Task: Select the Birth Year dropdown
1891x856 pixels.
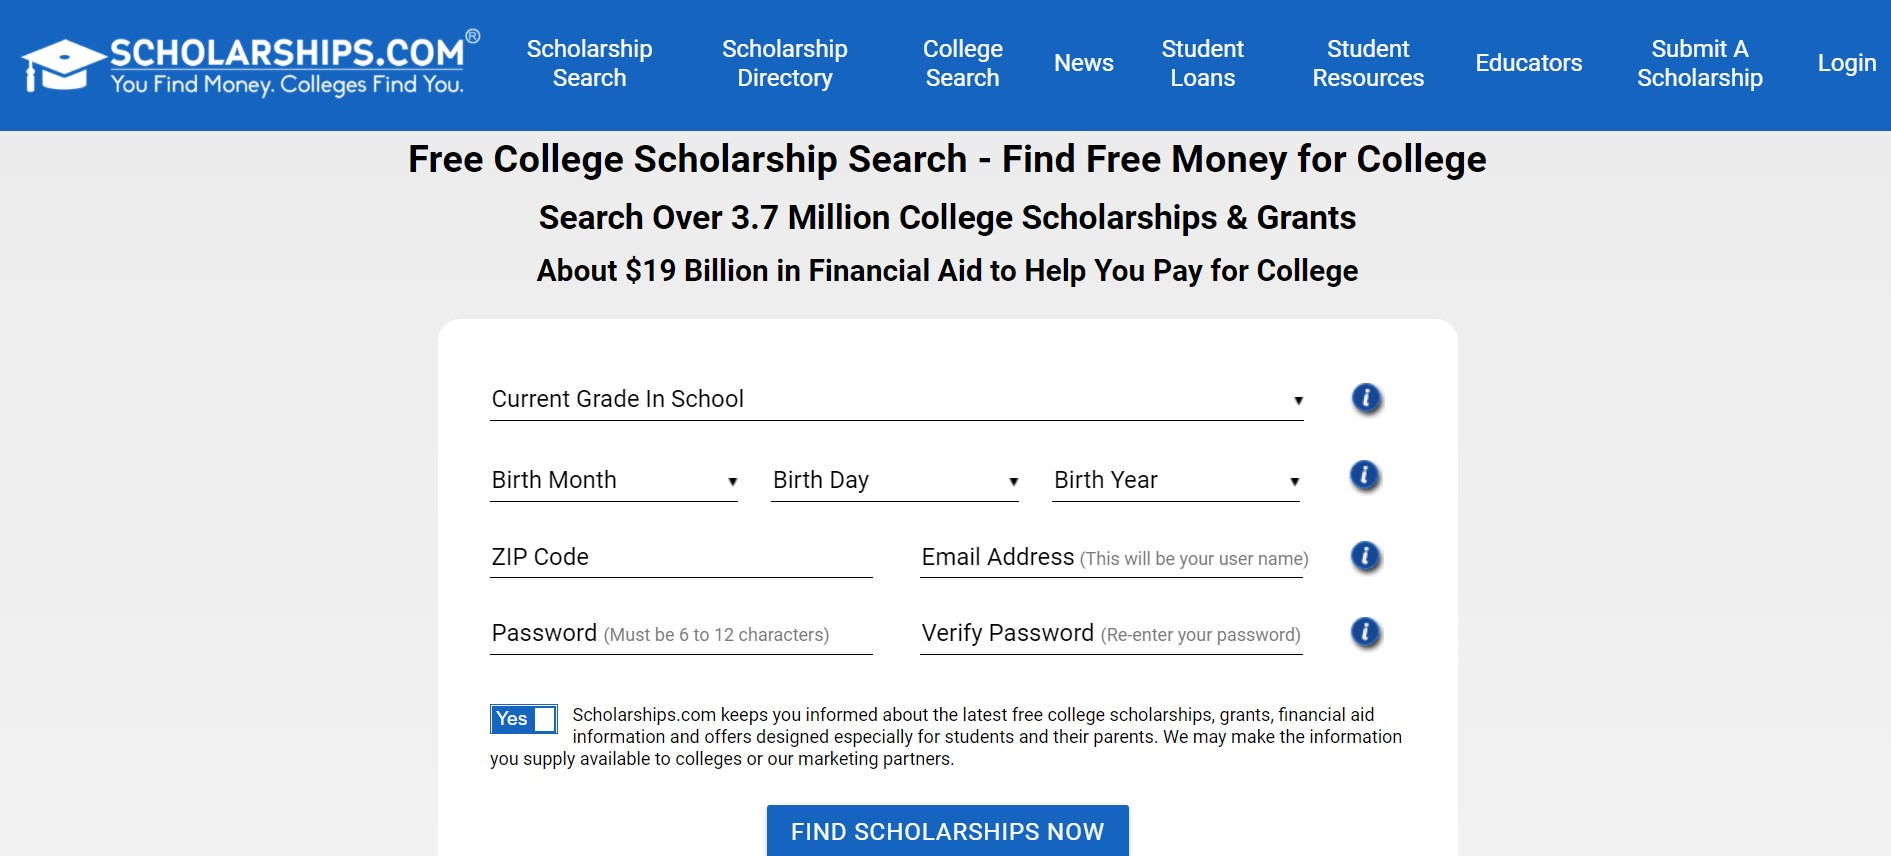Action: (x=1176, y=481)
